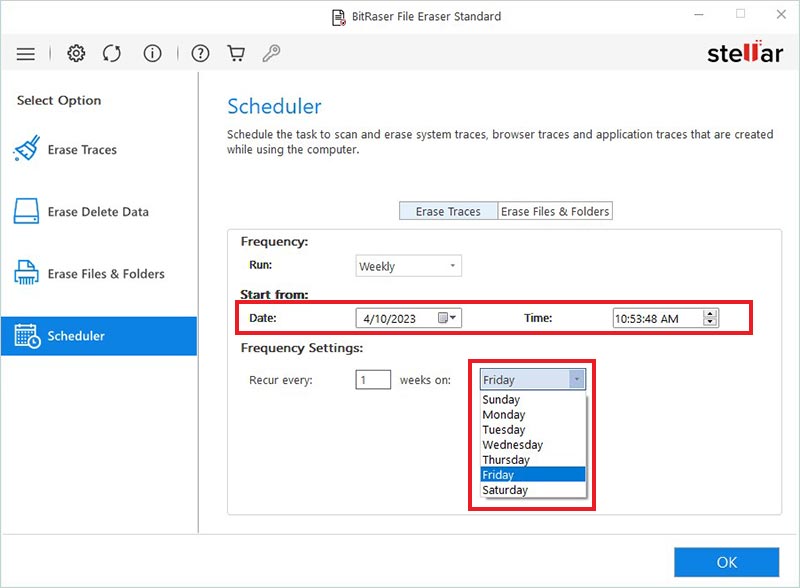
Task: Click the OK button
Action: coord(727,562)
